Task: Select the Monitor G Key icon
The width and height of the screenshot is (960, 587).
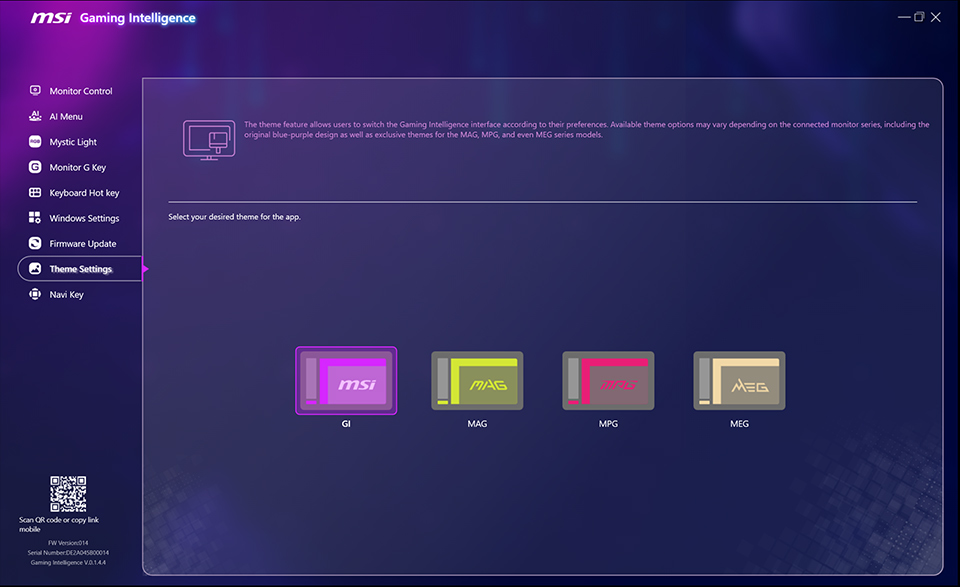Action: click(x=36, y=167)
